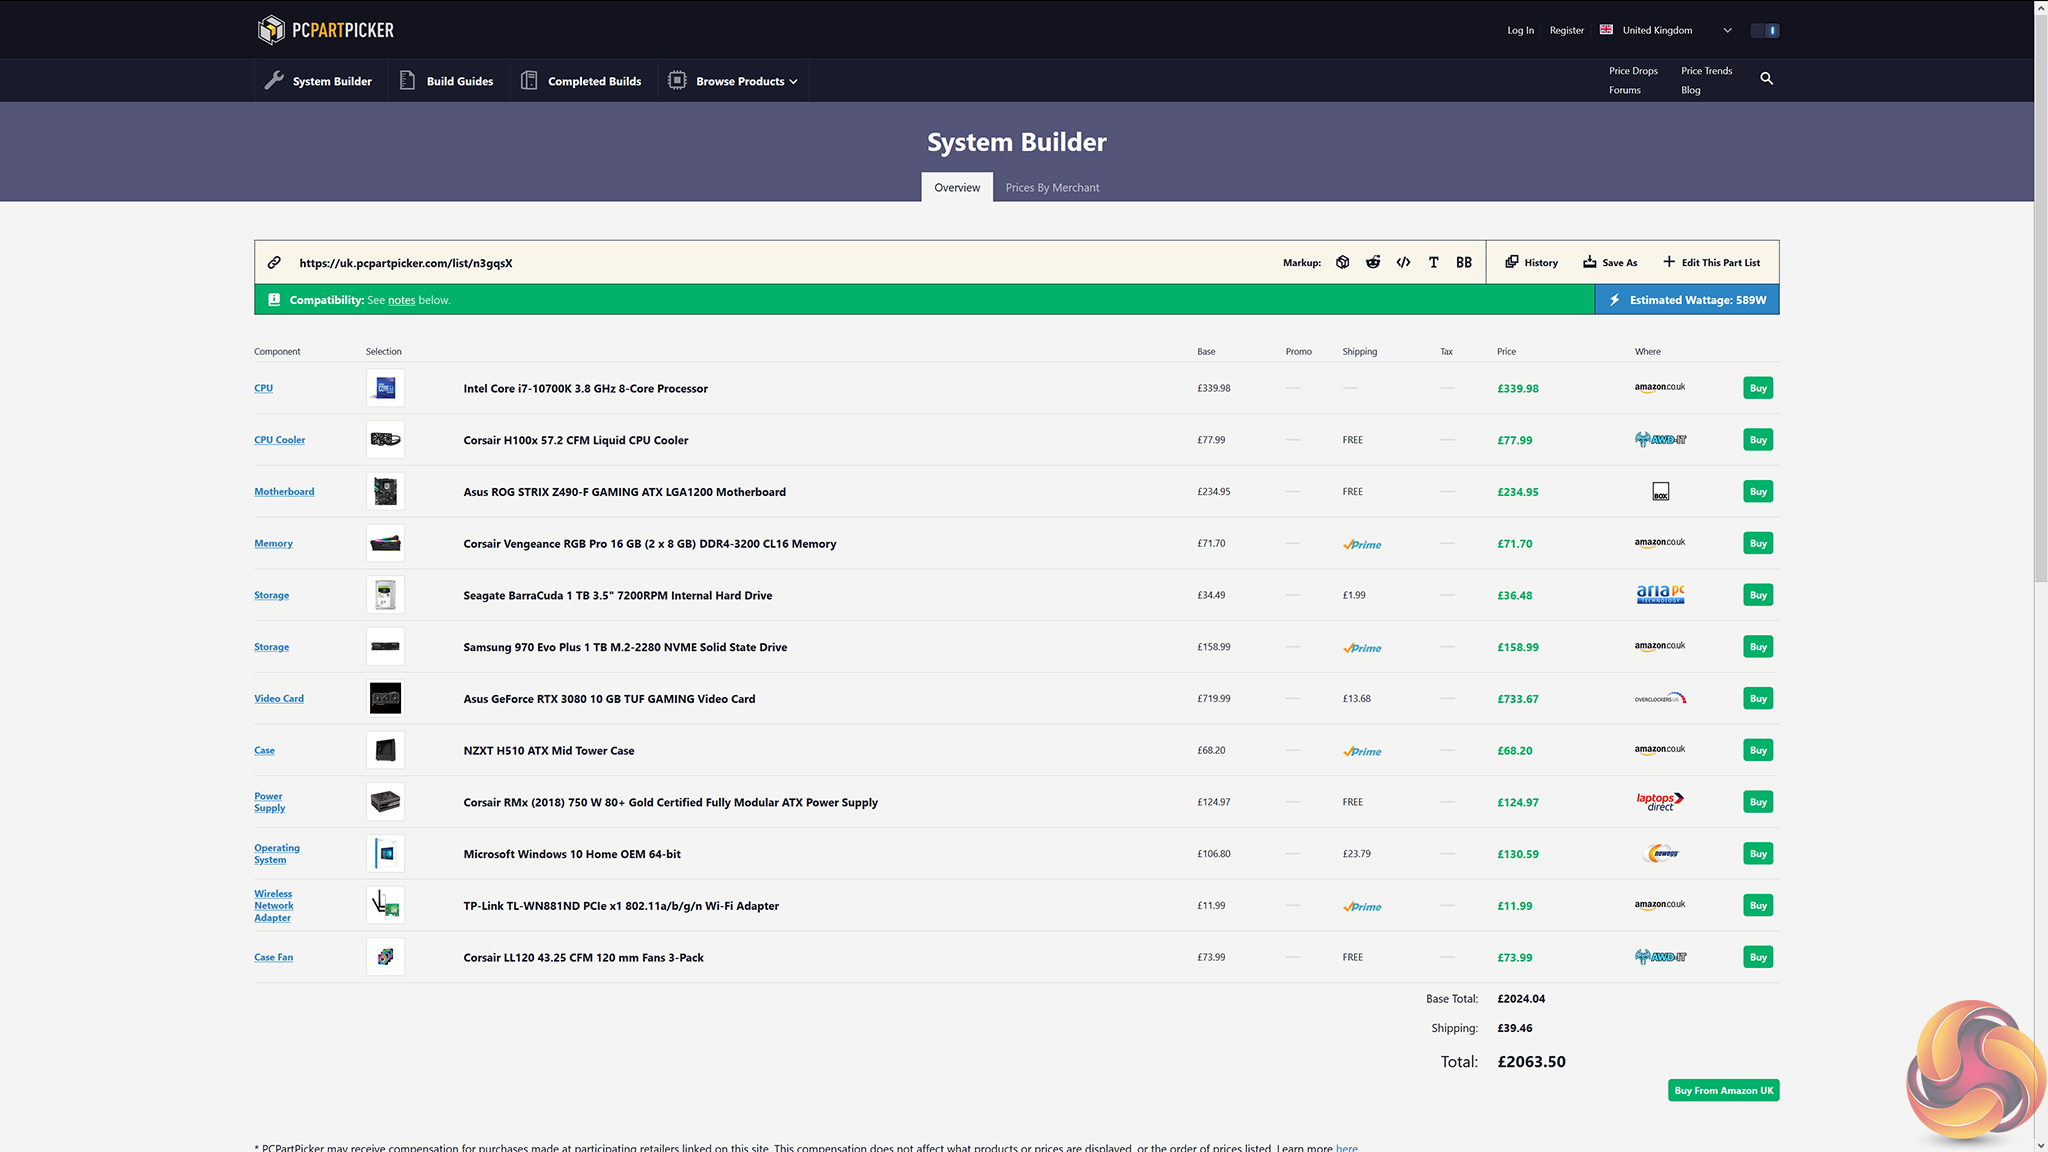Open the Video Card component link
Viewport: 2048px width, 1152px height.
point(278,698)
